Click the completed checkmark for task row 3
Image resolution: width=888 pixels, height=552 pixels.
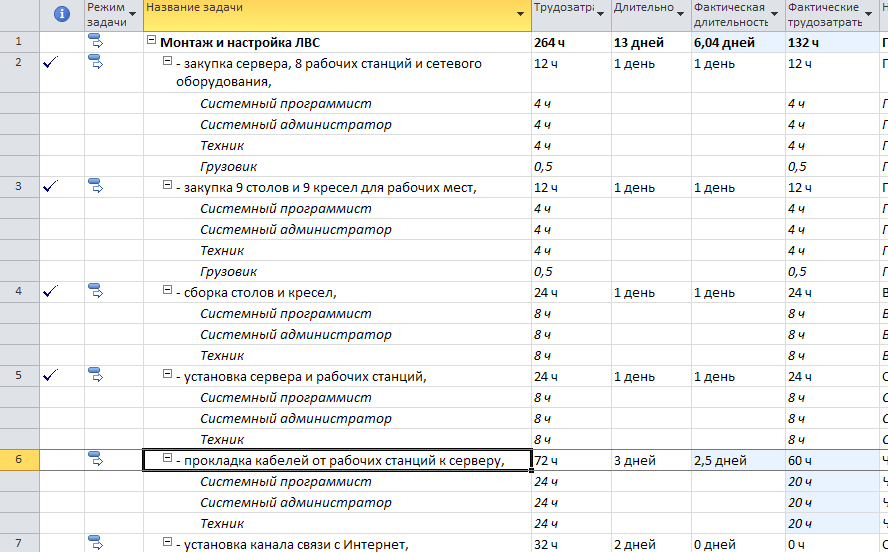pyautogui.click(x=50, y=186)
